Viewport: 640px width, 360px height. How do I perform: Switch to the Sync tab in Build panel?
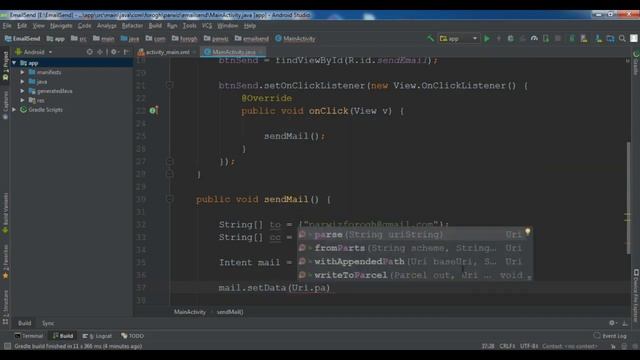(48, 323)
